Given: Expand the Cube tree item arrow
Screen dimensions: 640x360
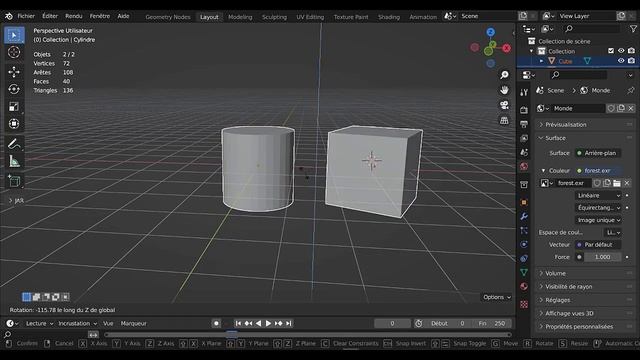Looking at the screenshot, I should click(542, 61).
